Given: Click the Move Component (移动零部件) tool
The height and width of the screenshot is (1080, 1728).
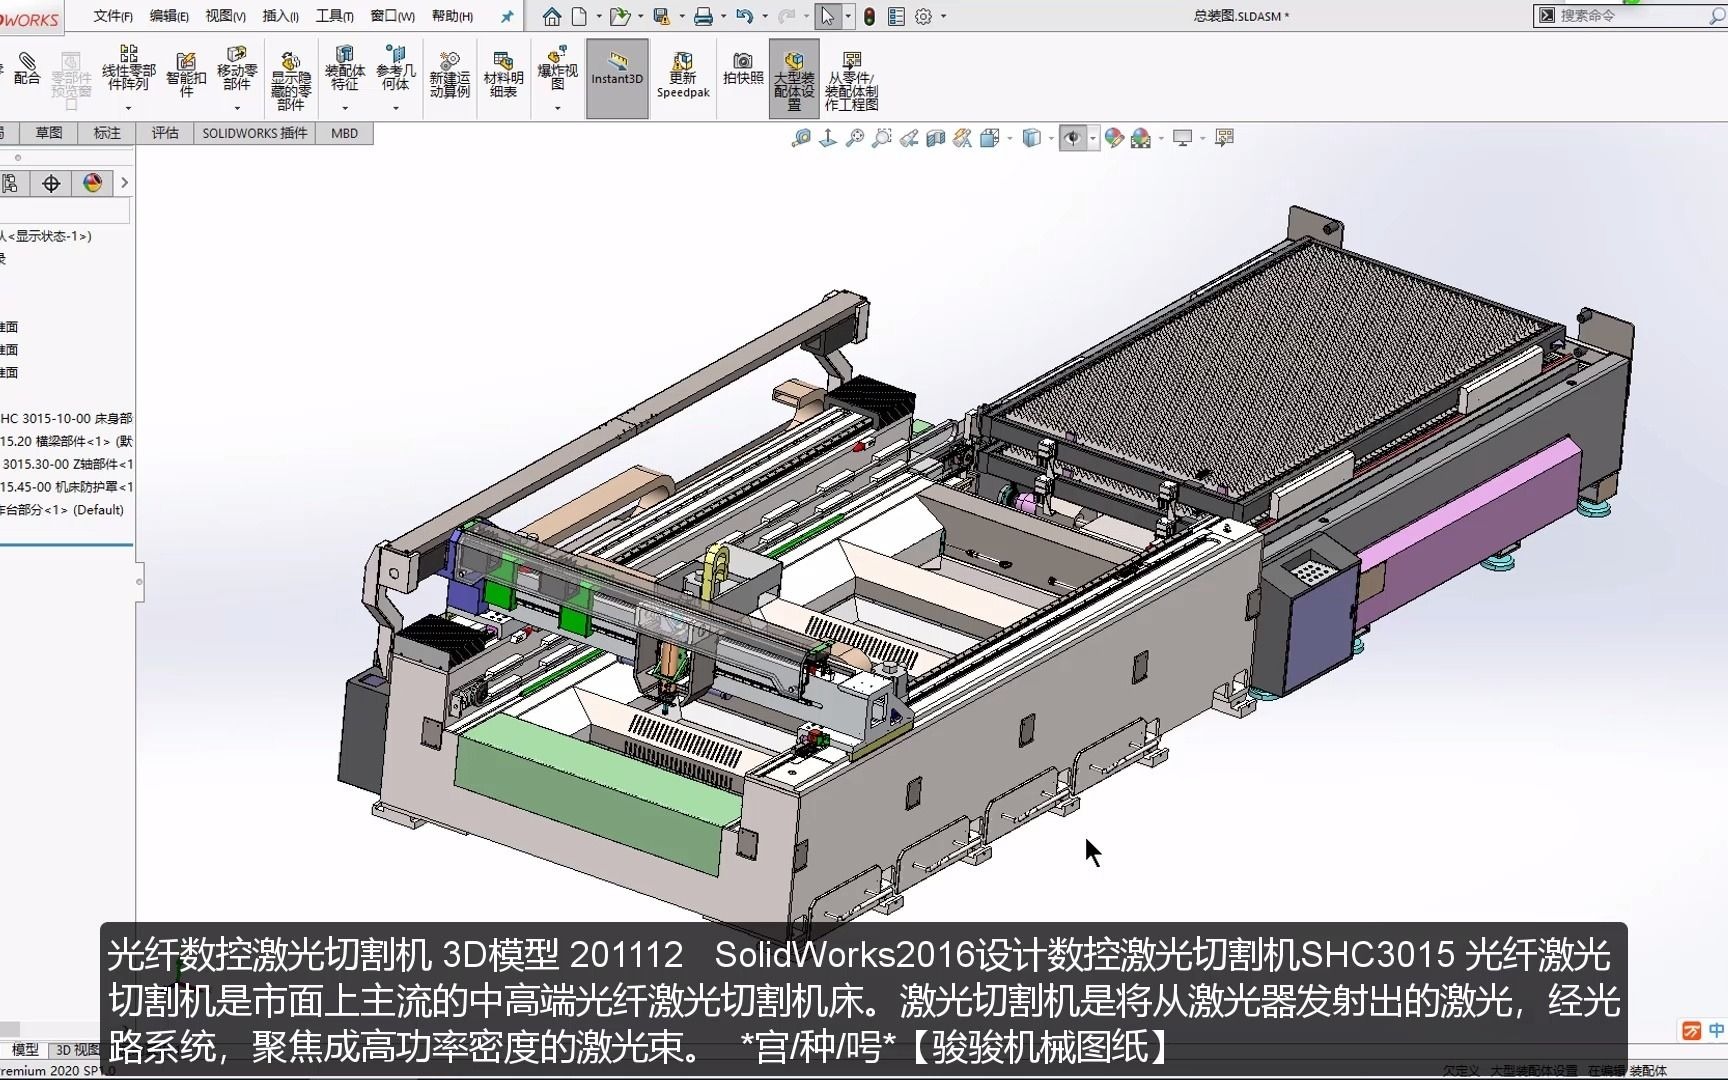Looking at the screenshot, I should [x=237, y=68].
